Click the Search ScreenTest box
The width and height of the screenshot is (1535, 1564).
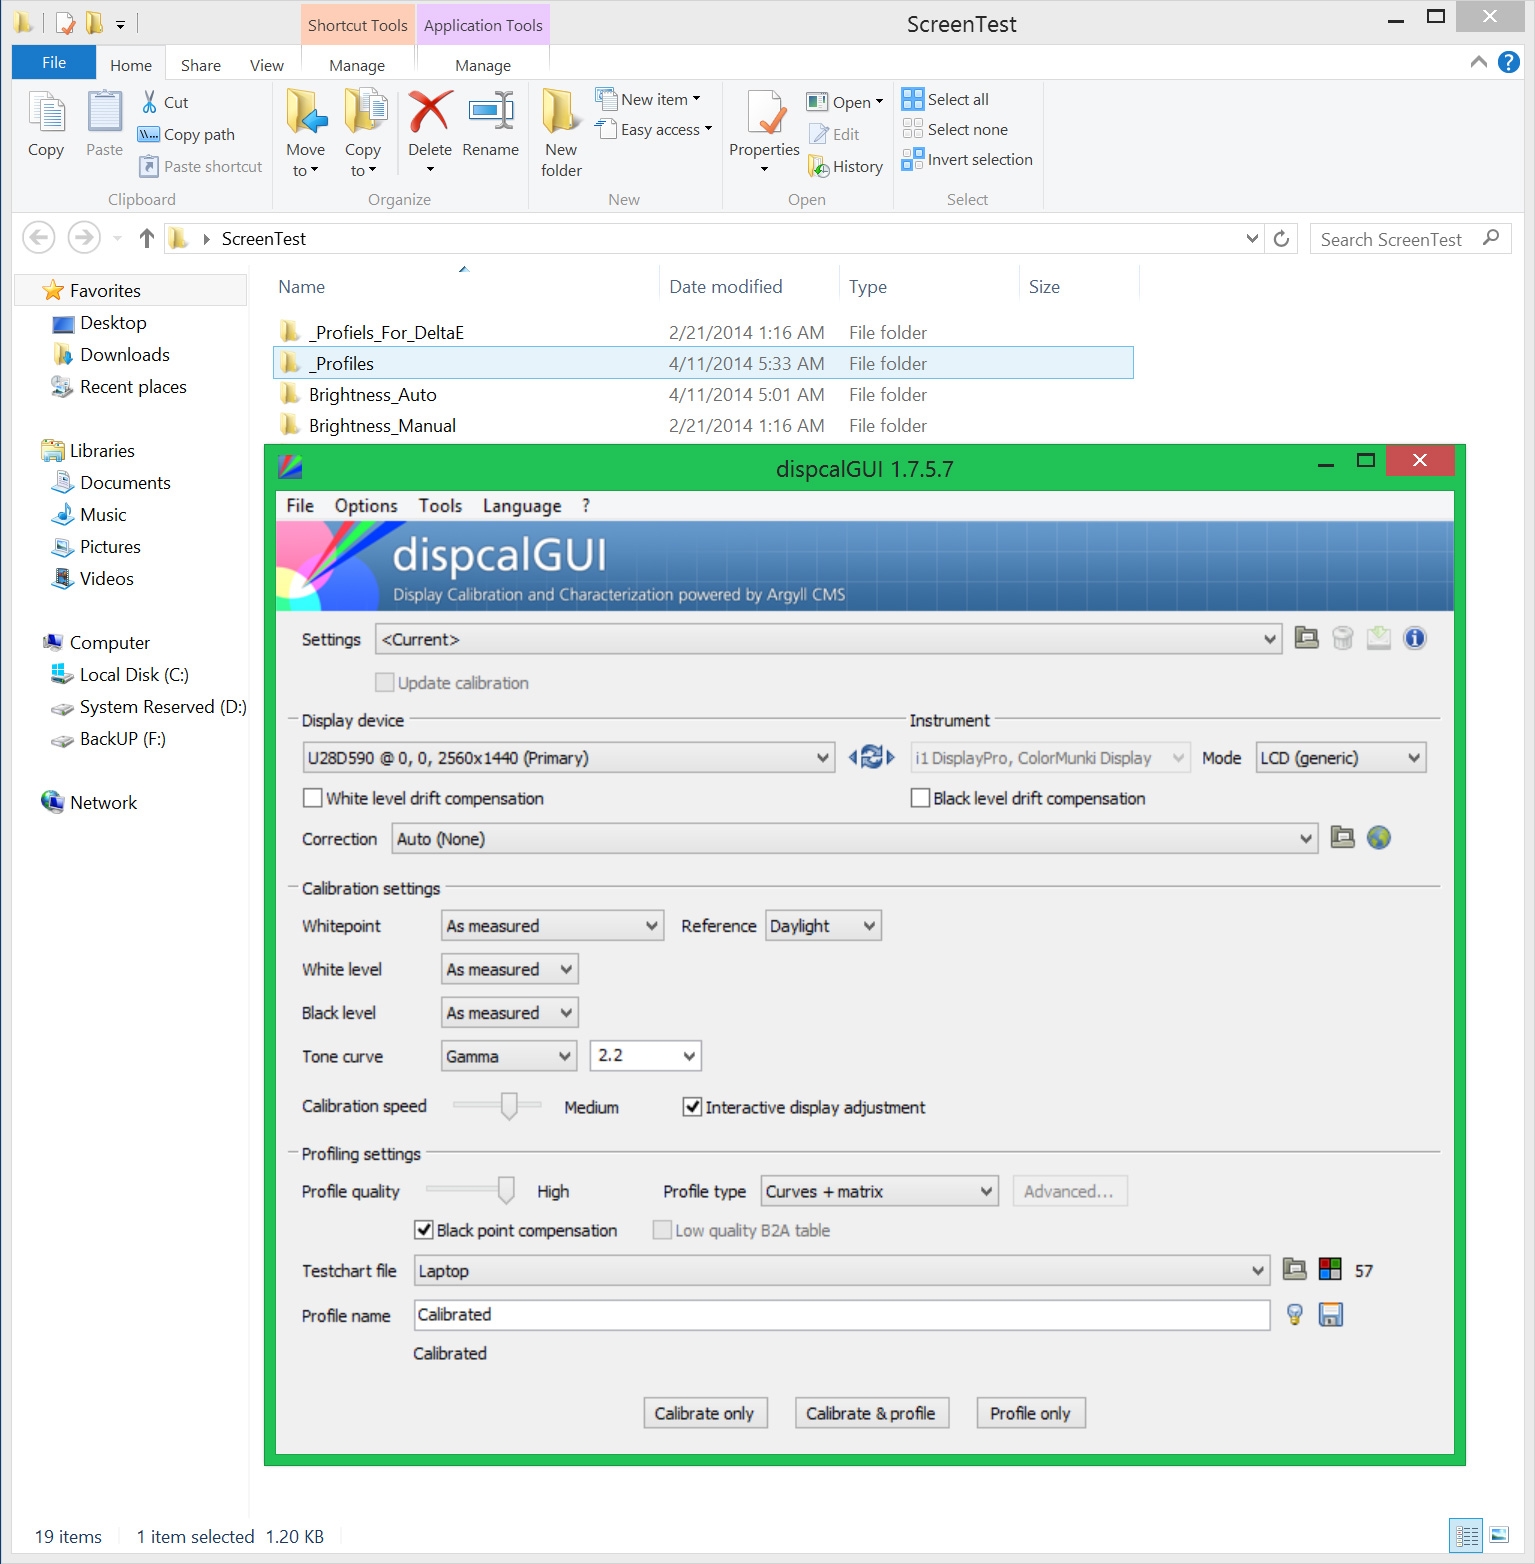tap(1410, 239)
